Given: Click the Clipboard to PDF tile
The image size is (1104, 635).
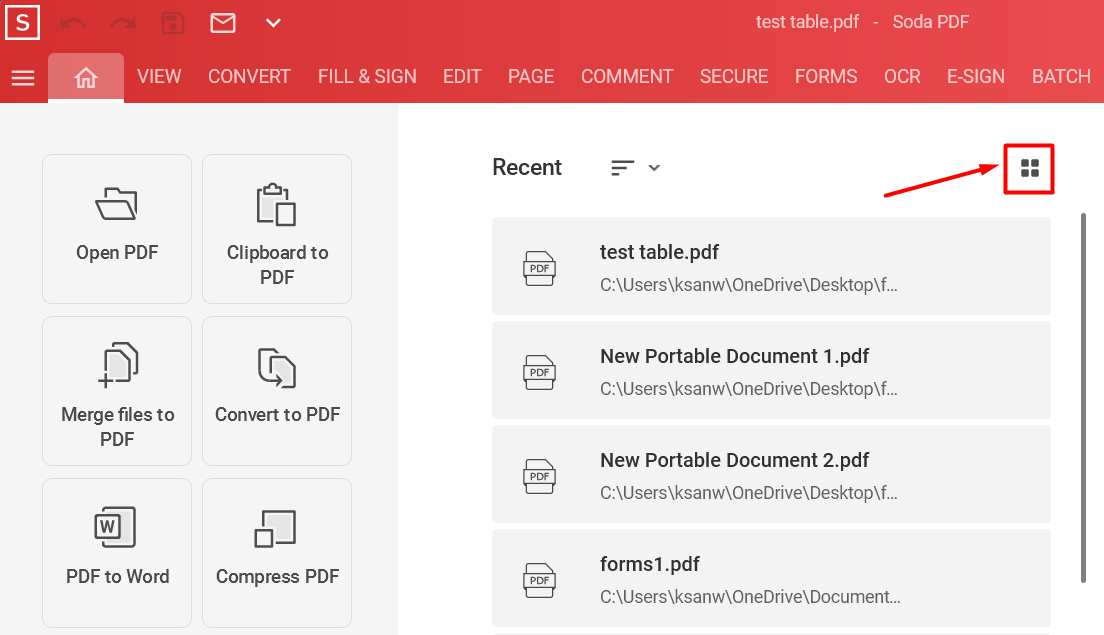Looking at the screenshot, I should 277,229.
